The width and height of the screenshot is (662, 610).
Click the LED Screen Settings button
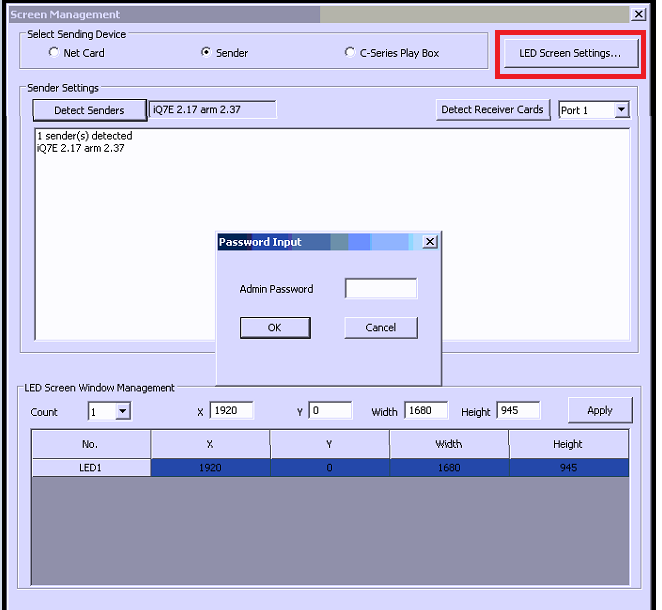569,53
